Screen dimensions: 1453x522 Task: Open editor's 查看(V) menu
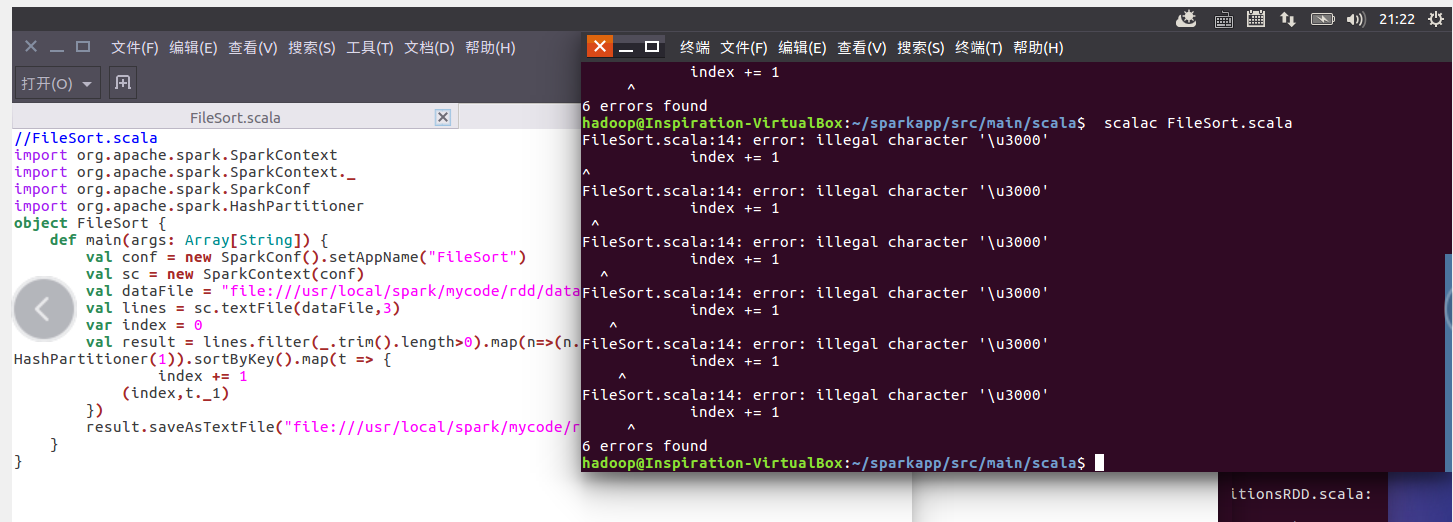[253, 47]
